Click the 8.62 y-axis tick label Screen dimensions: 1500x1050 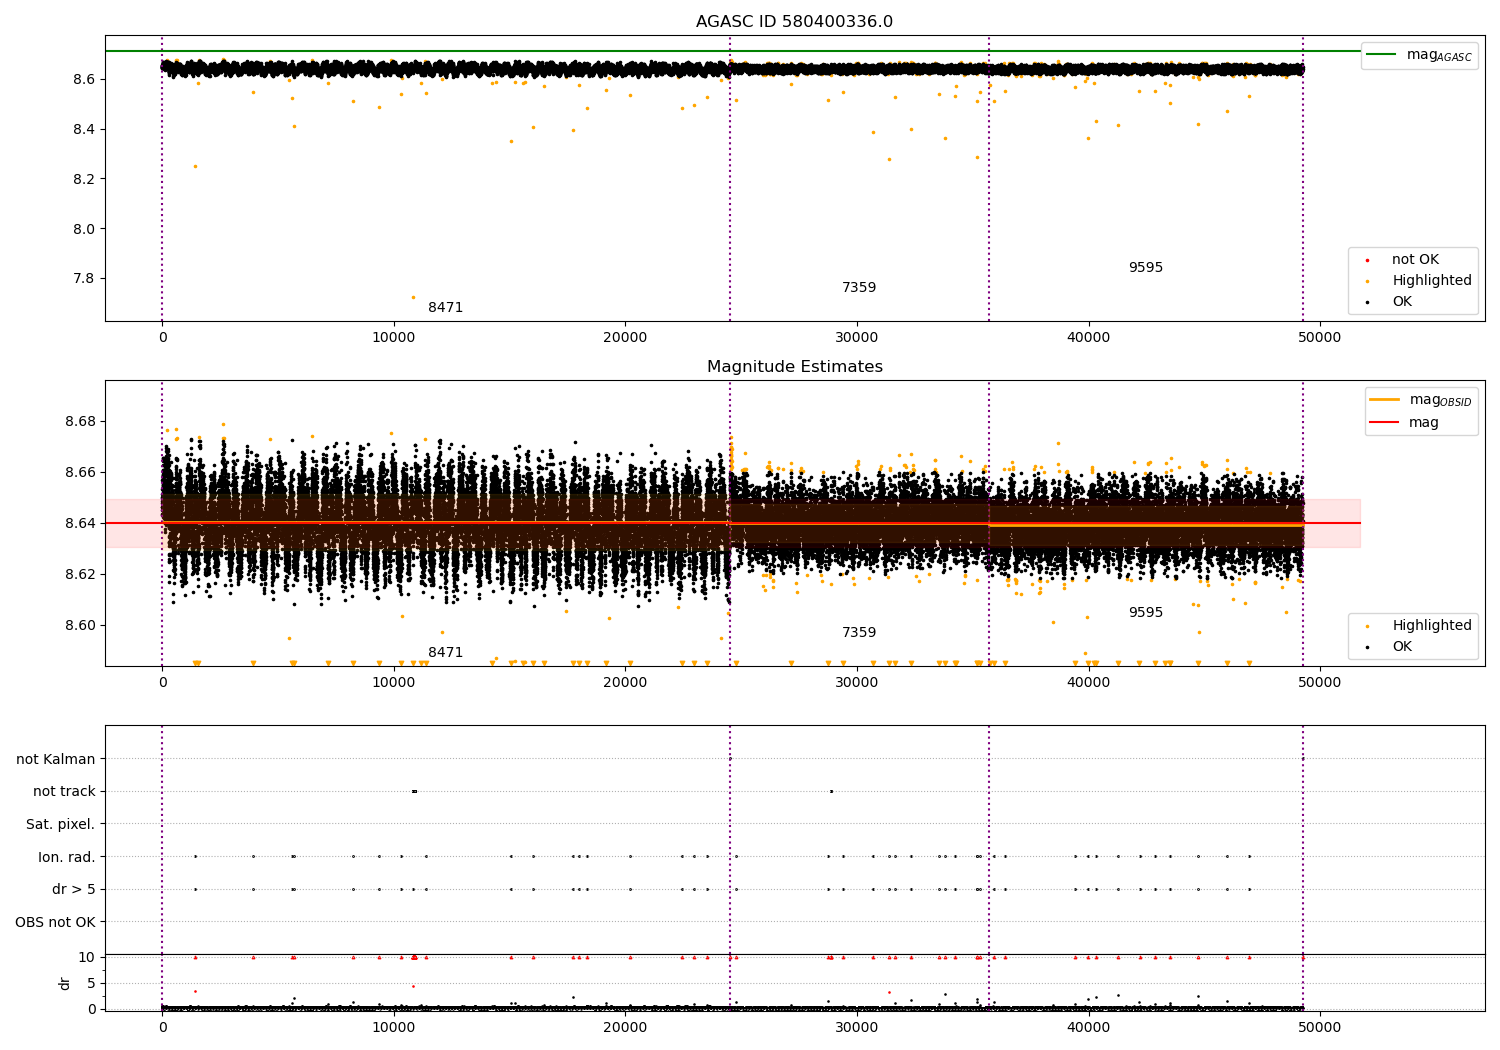tap(80, 574)
